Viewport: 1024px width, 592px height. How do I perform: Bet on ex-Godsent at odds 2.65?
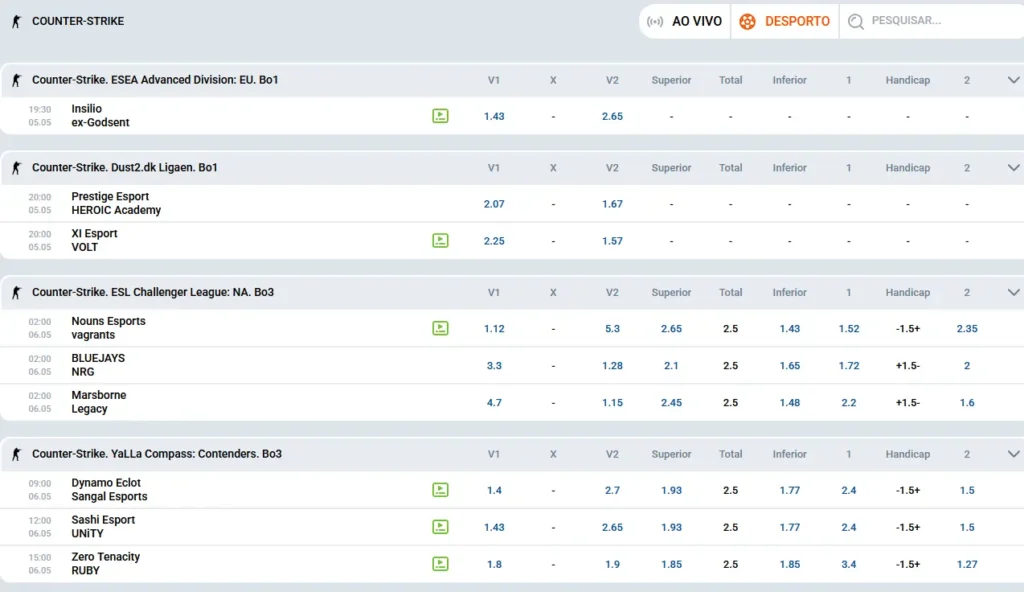coord(612,116)
